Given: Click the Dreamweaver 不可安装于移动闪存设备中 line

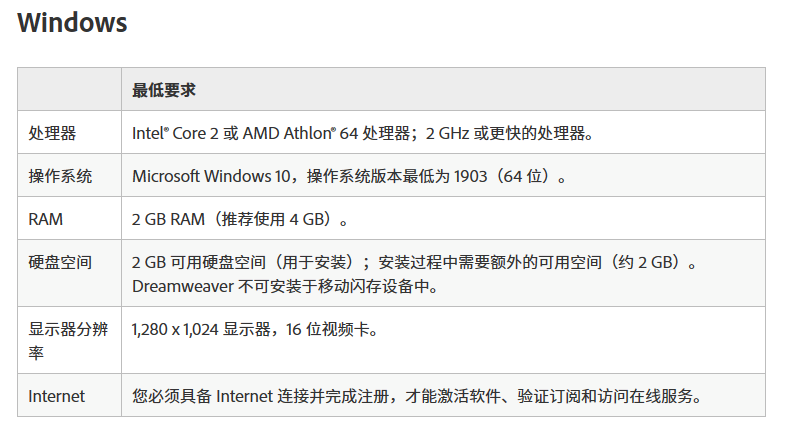Looking at the screenshot, I should point(285,286).
